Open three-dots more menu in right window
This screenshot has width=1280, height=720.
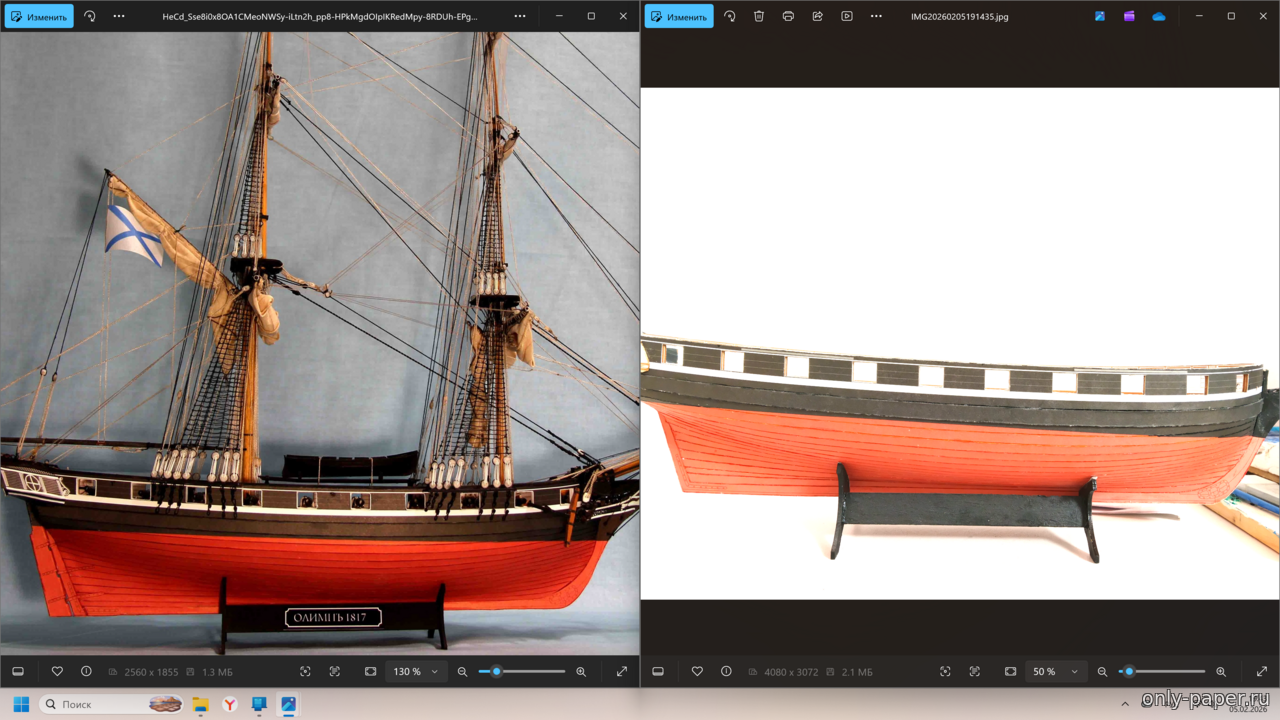(x=876, y=17)
